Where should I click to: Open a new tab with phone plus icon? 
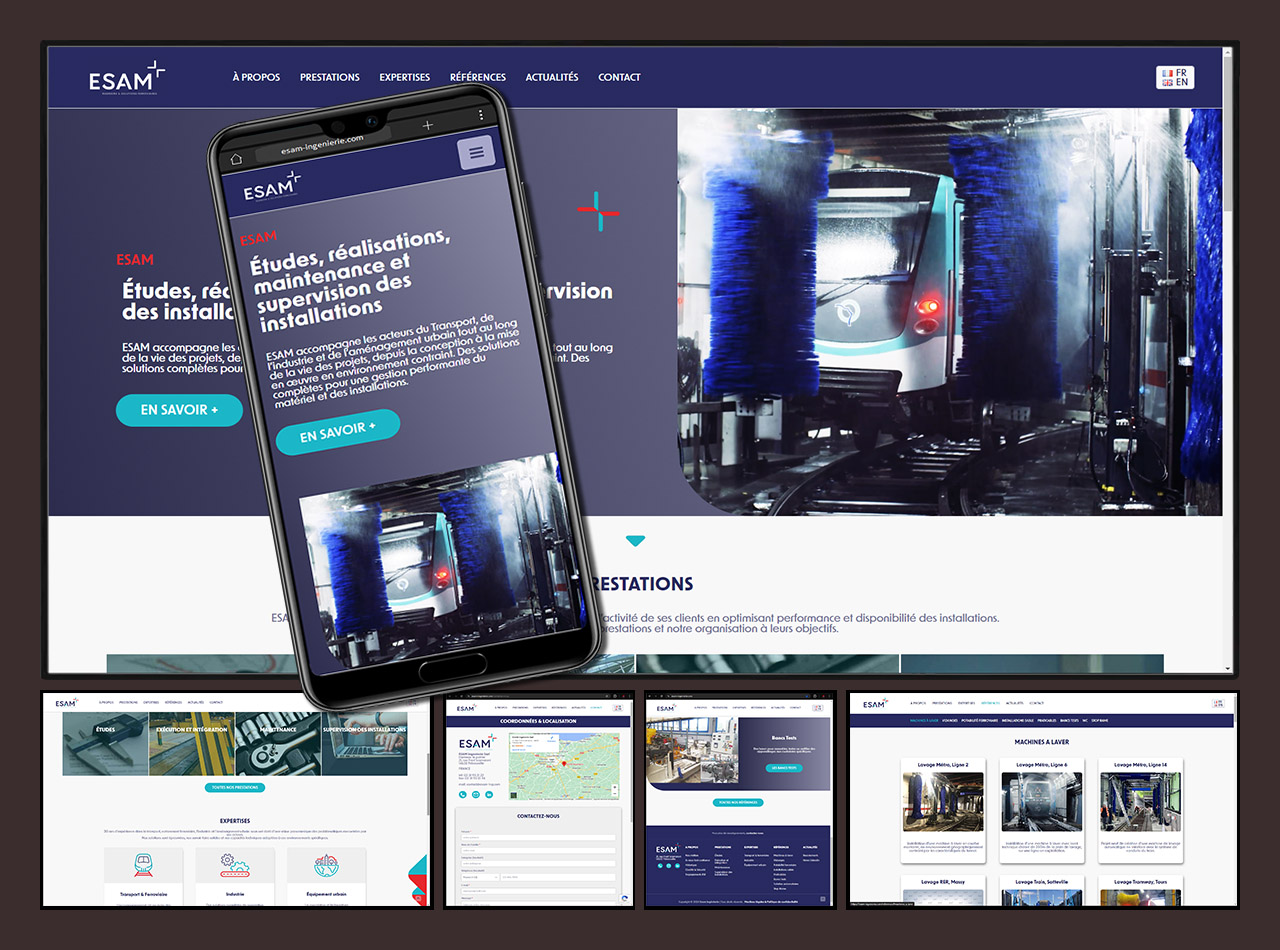428,125
